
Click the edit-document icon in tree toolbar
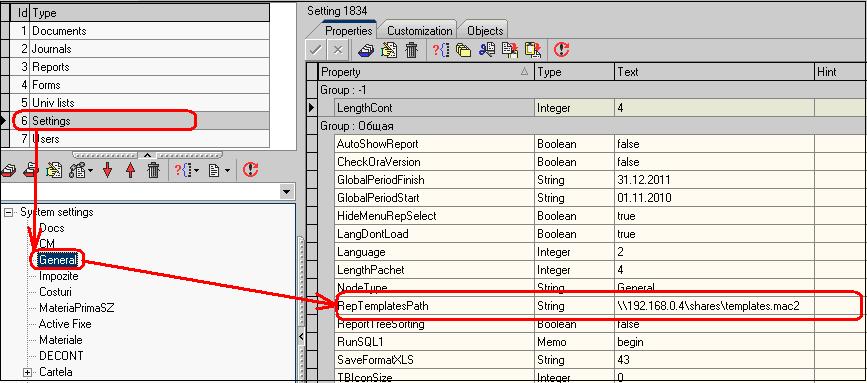[54, 170]
